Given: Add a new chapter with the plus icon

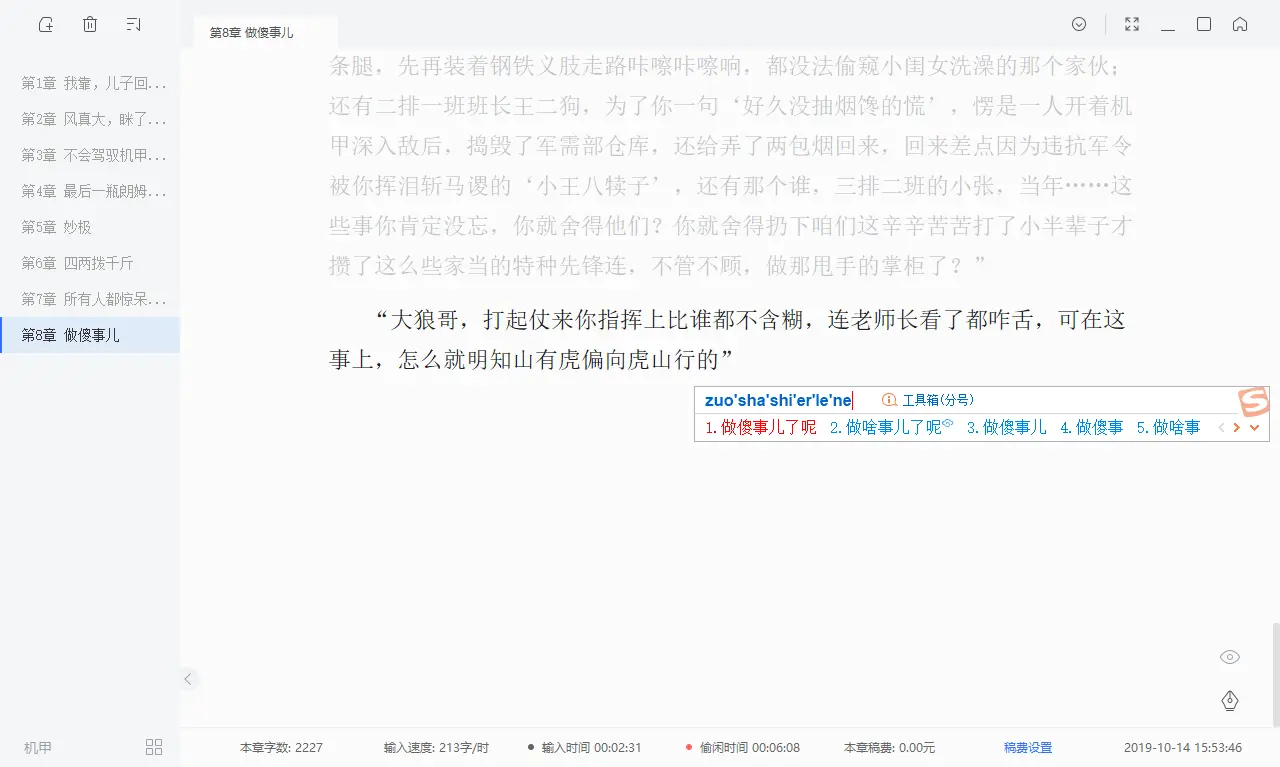Looking at the screenshot, I should tap(46, 25).
